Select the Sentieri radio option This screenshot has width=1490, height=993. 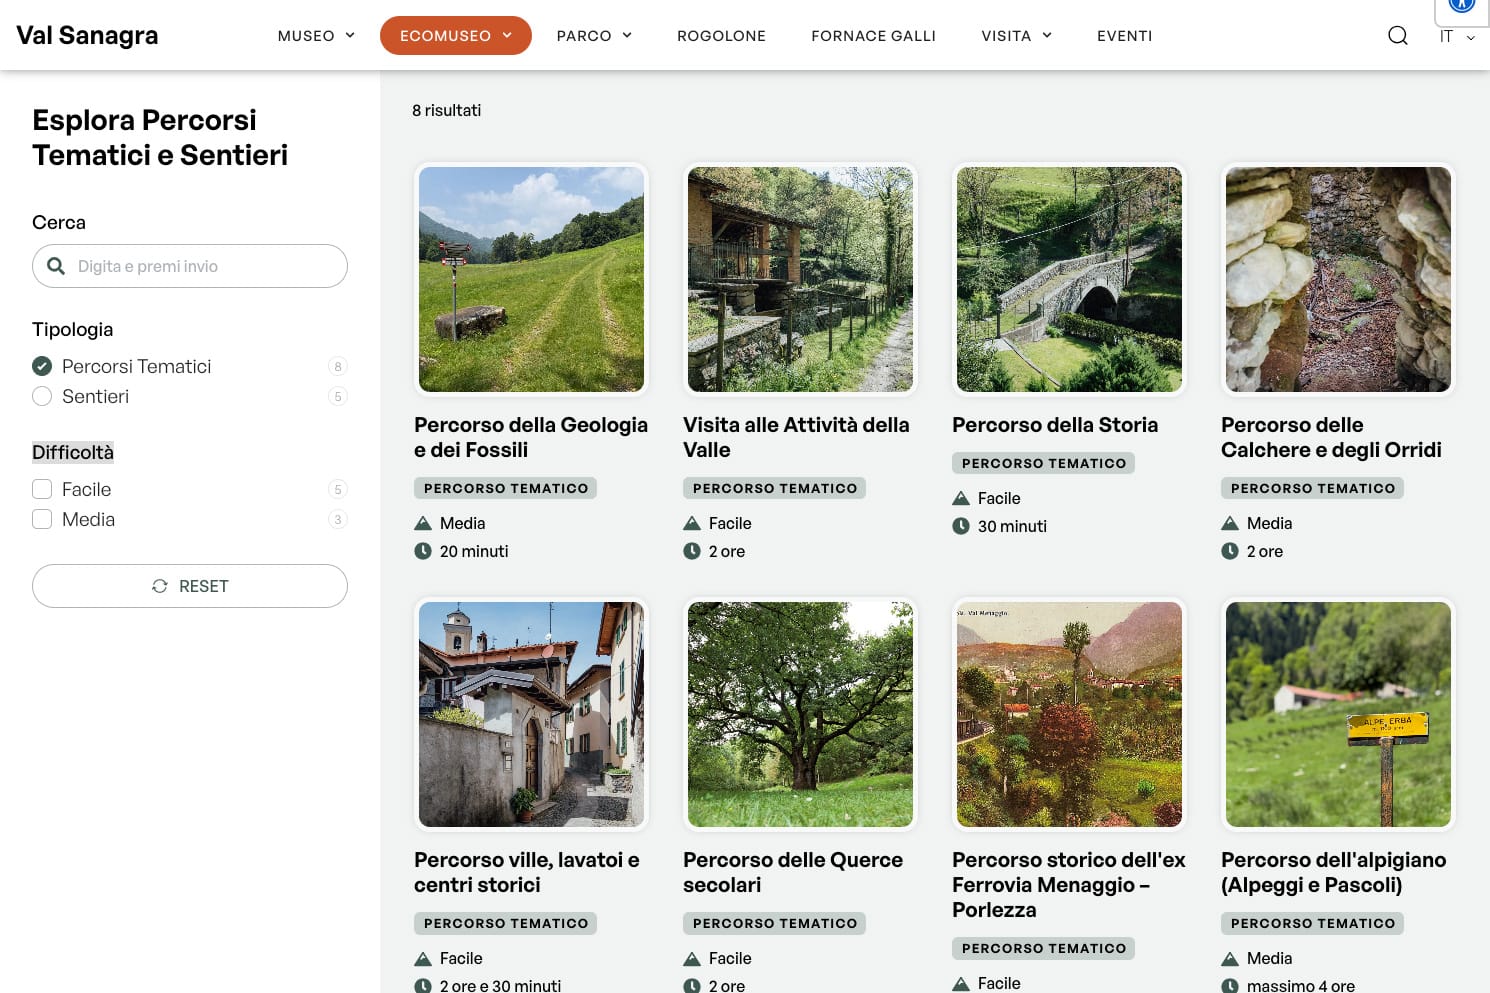point(42,396)
